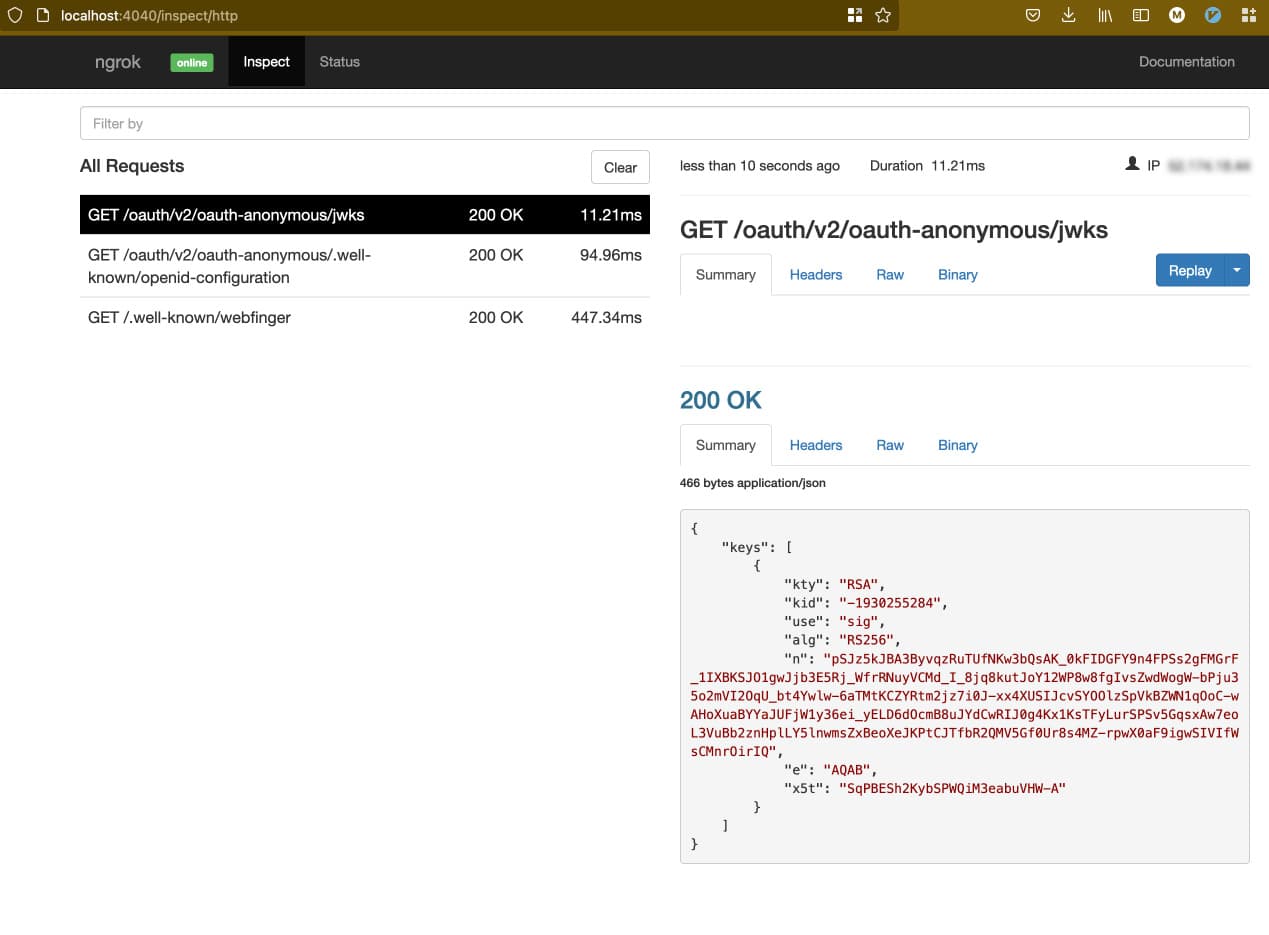Click the Filter by input field
Image resolution: width=1269 pixels, height=935 pixels.
664,124
